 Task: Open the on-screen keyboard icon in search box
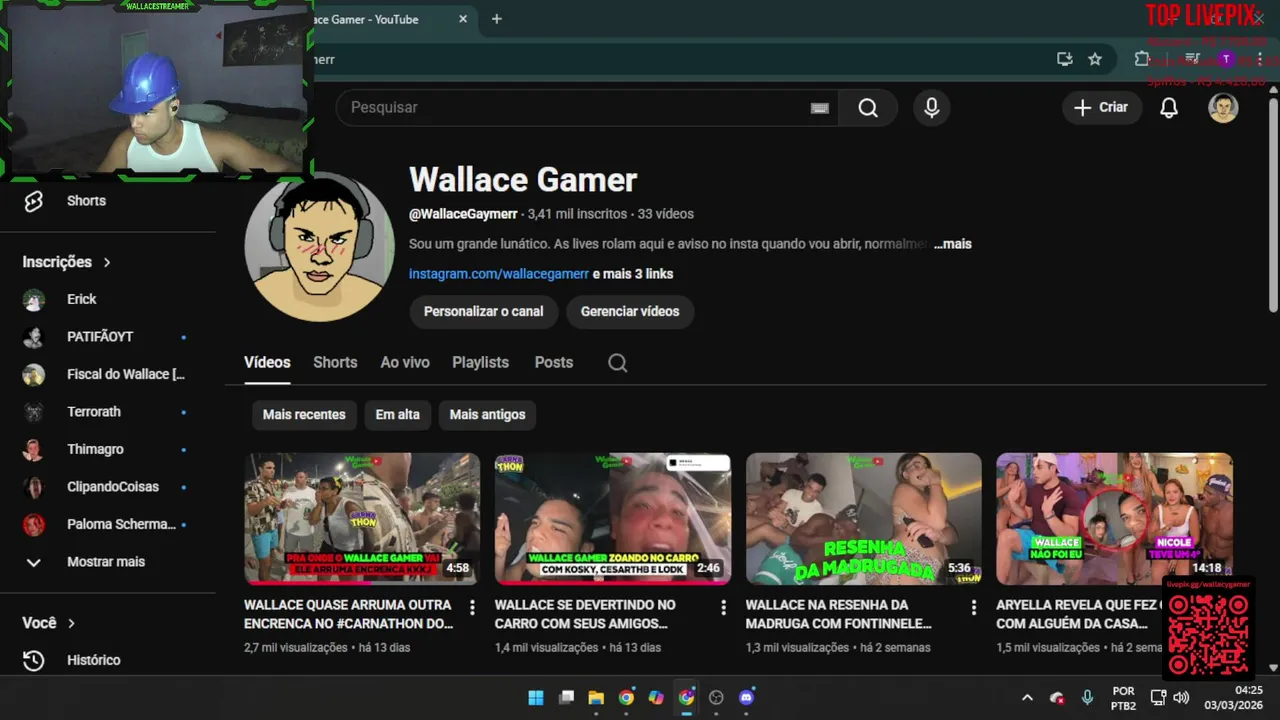pyautogui.click(x=819, y=108)
